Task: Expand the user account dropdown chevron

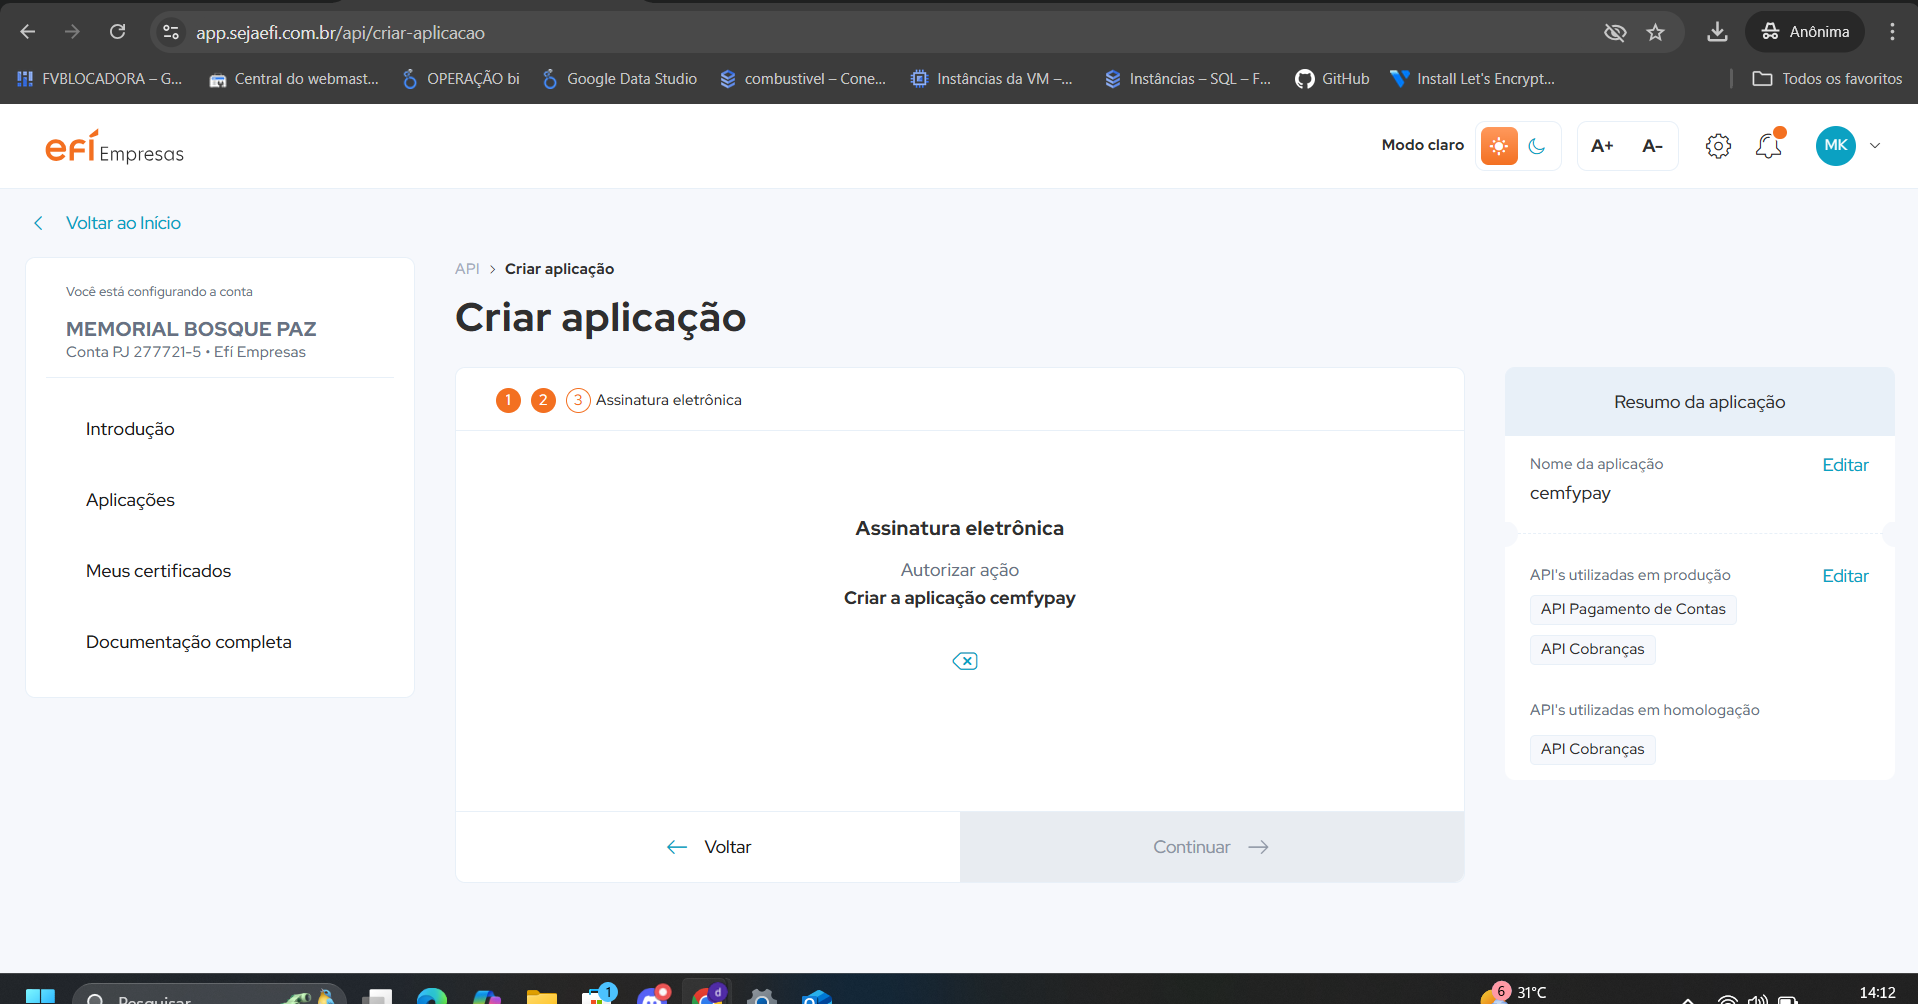Action: 1875,146
